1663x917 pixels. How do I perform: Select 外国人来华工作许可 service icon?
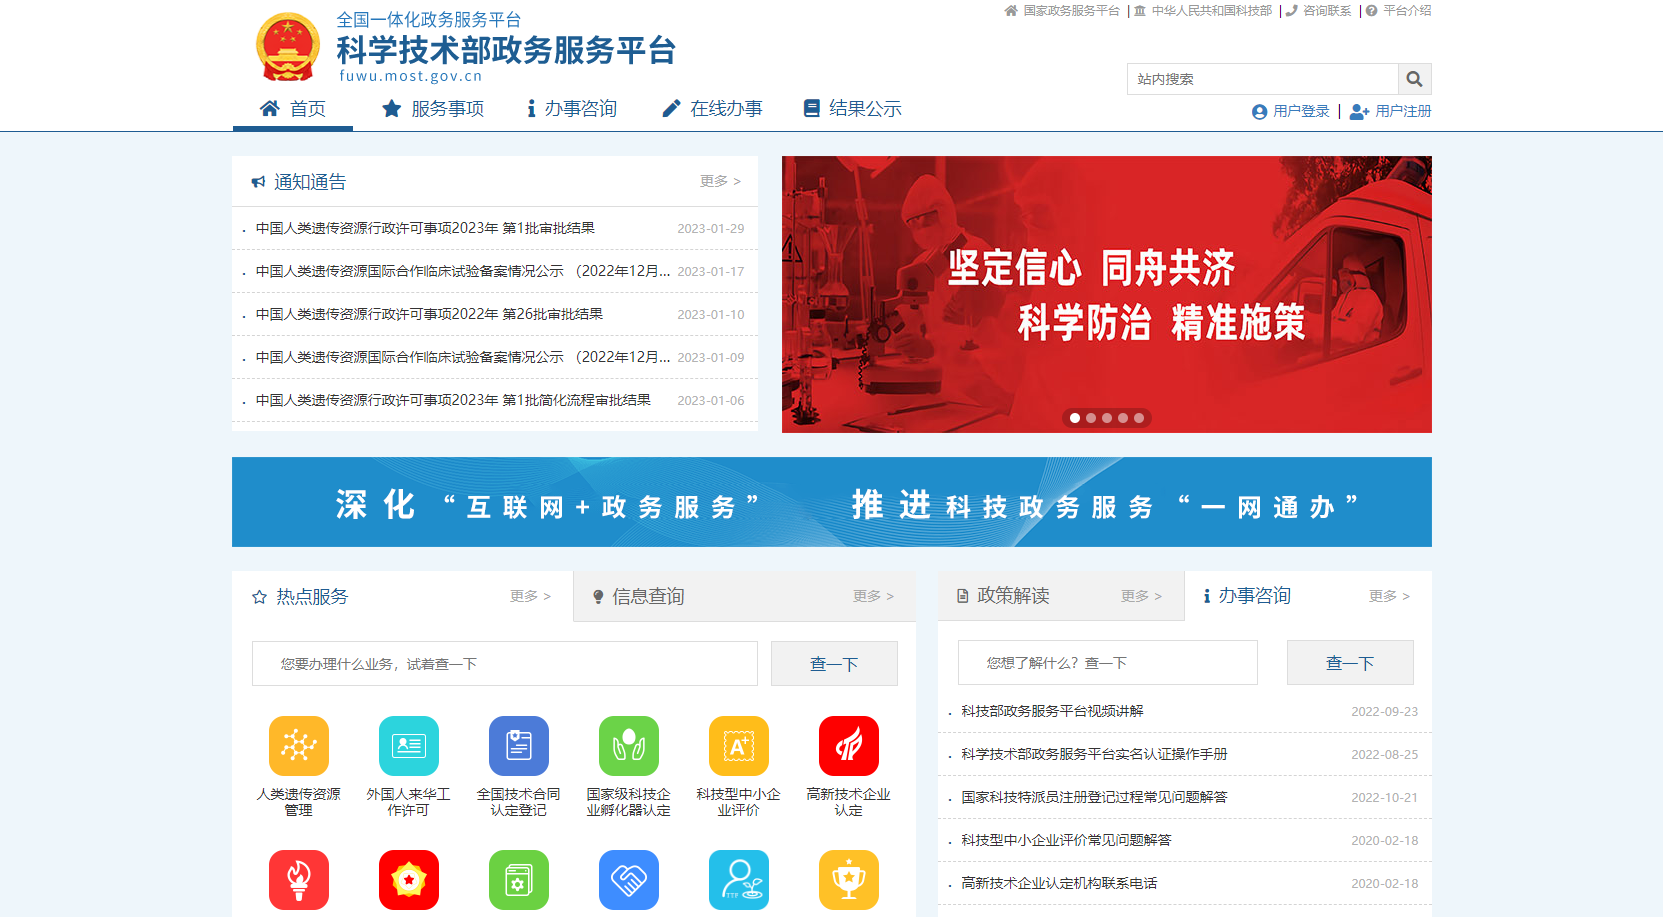click(x=408, y=745)
